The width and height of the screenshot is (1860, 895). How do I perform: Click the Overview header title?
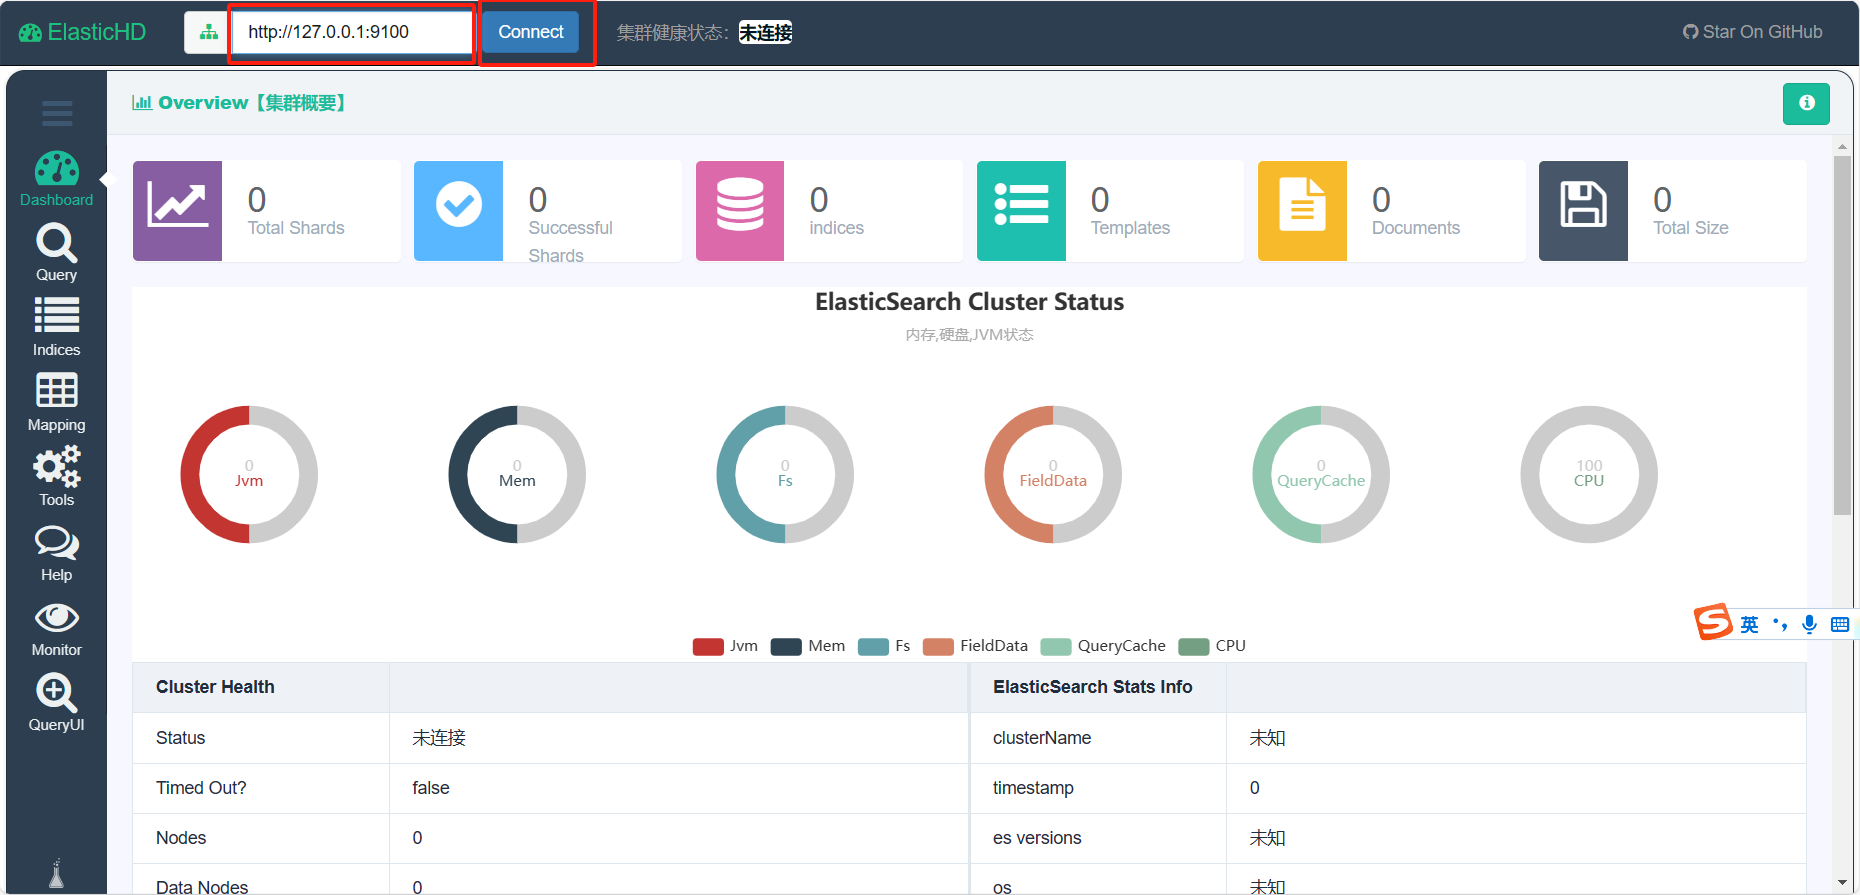pos(240,102)
